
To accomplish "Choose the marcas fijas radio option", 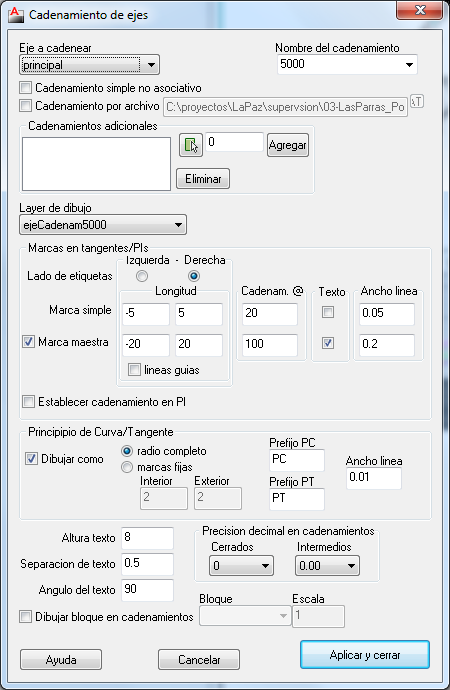I will 127,467.
